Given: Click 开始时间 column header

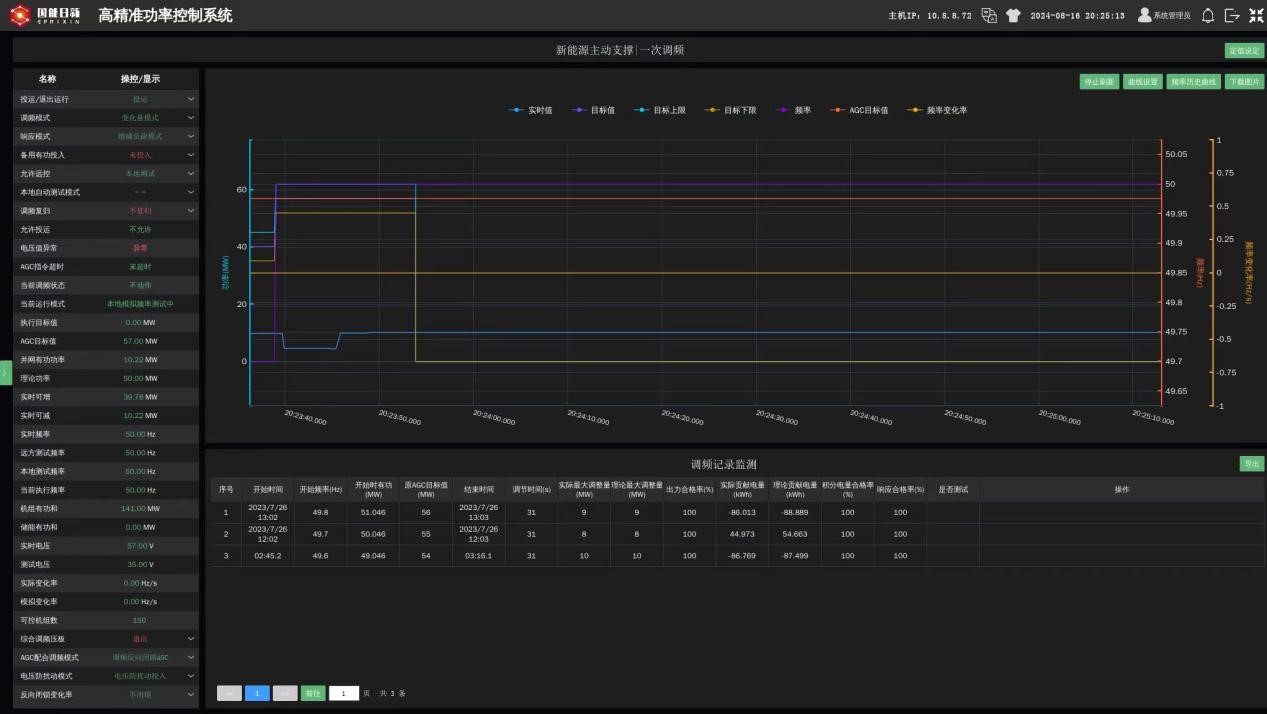Looking at the screenshot, I should coord(268,490).
